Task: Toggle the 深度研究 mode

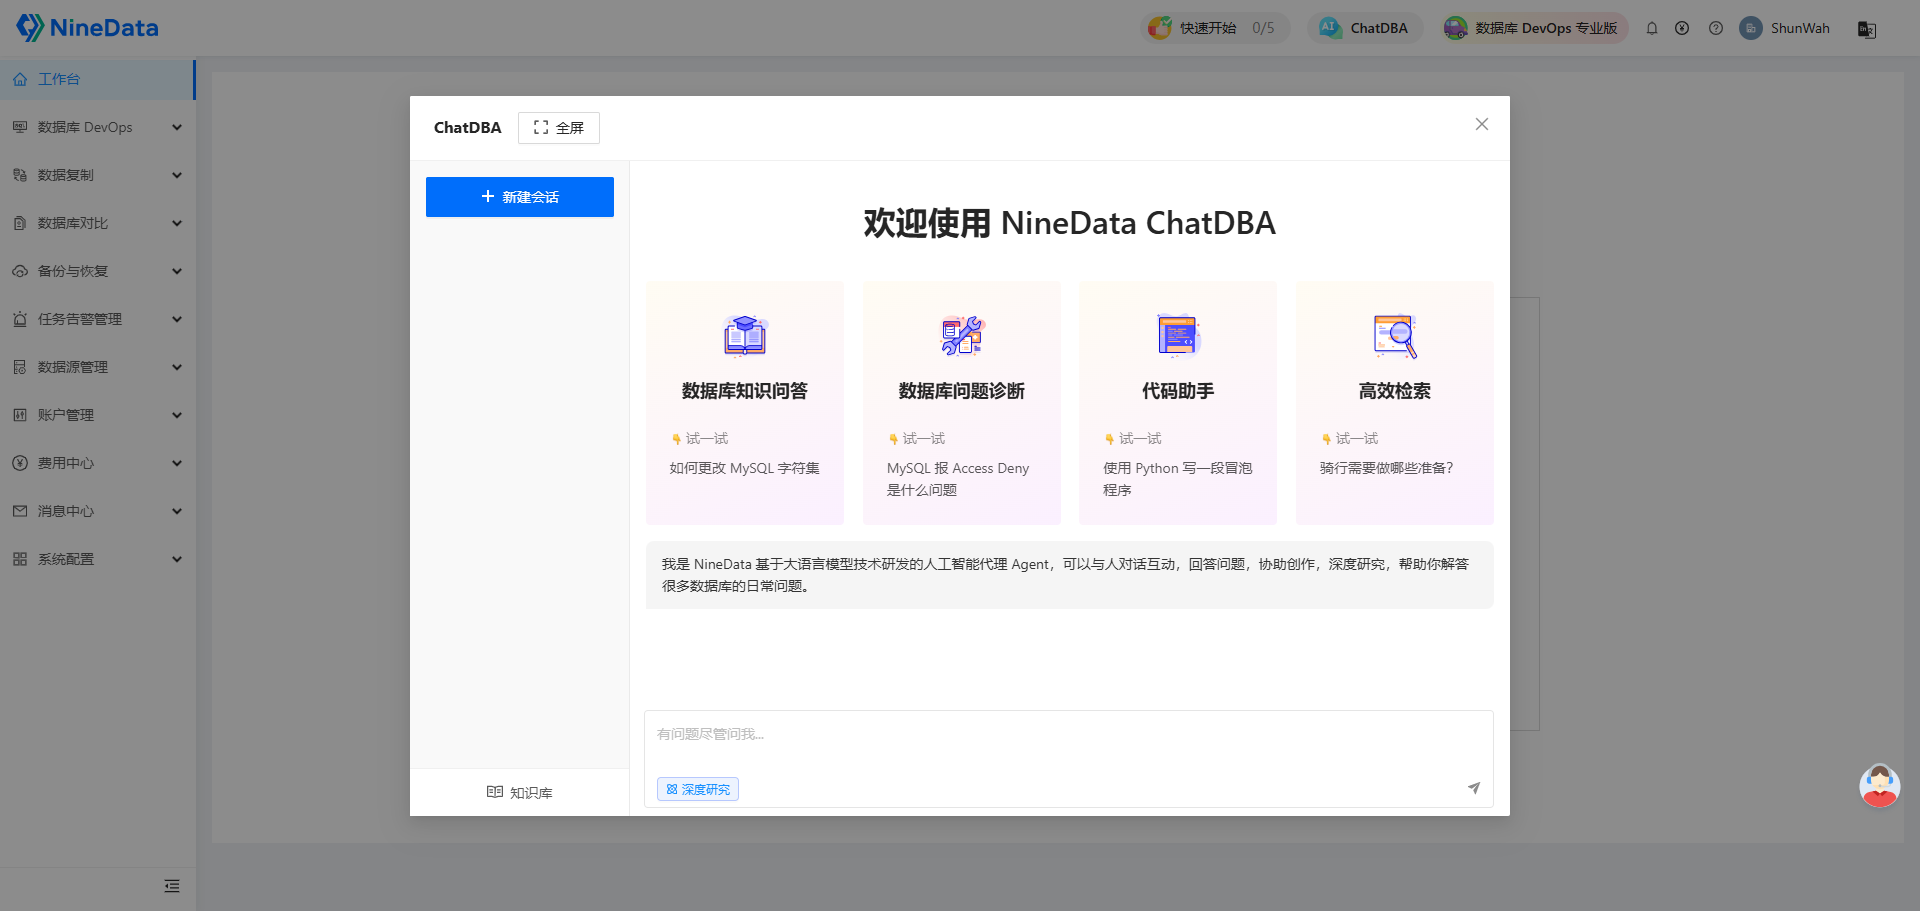Action: pyautogui.click(x=698, y=789)
